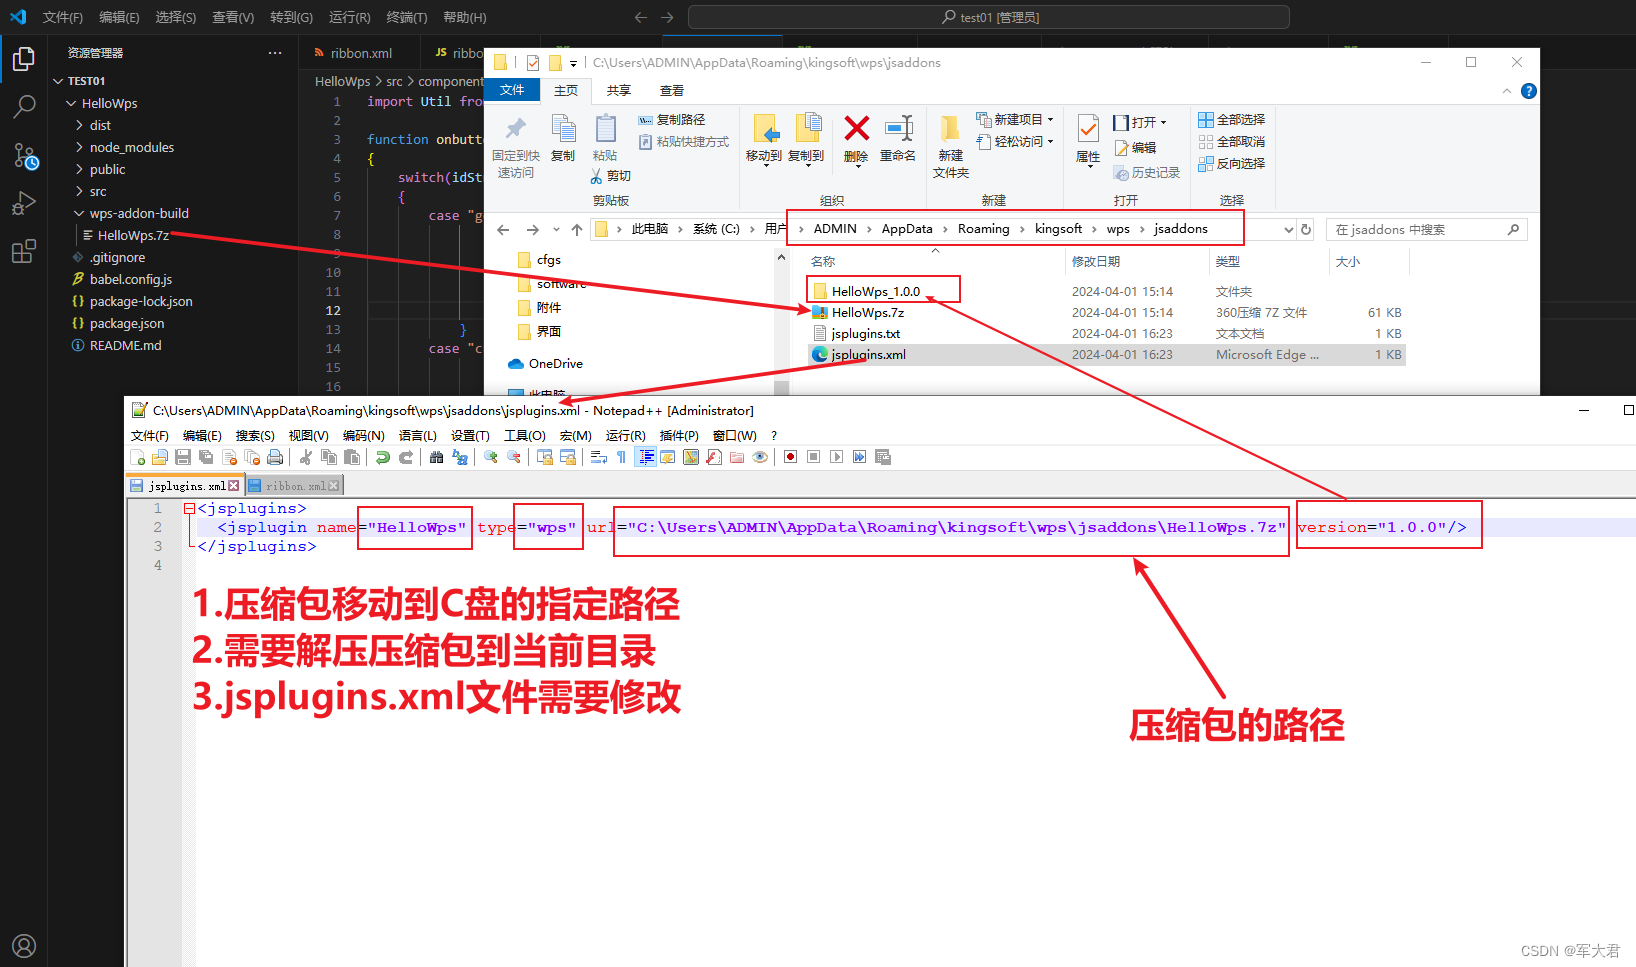Image resolution: width=1636 pixels, height=967 pixels.
Task: Click Explorer ribbon Paste icon
Action: [x=605, y=128]
